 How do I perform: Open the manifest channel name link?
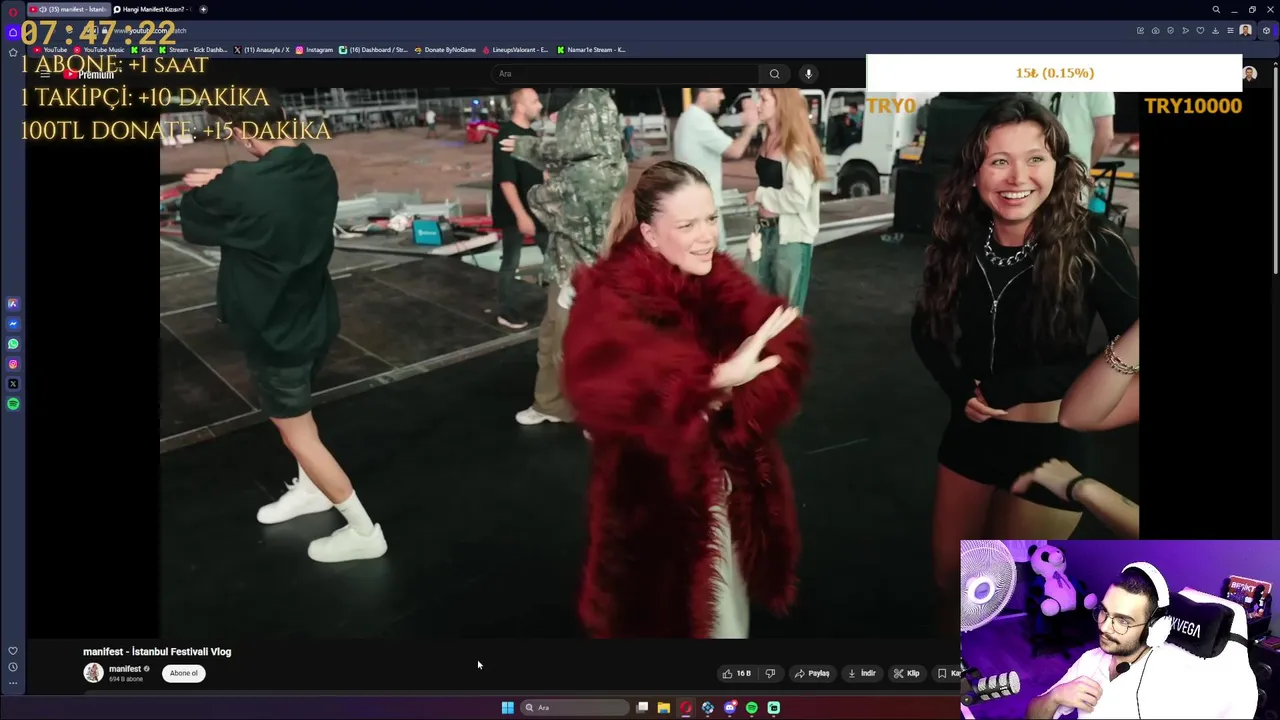click(125, 669)
